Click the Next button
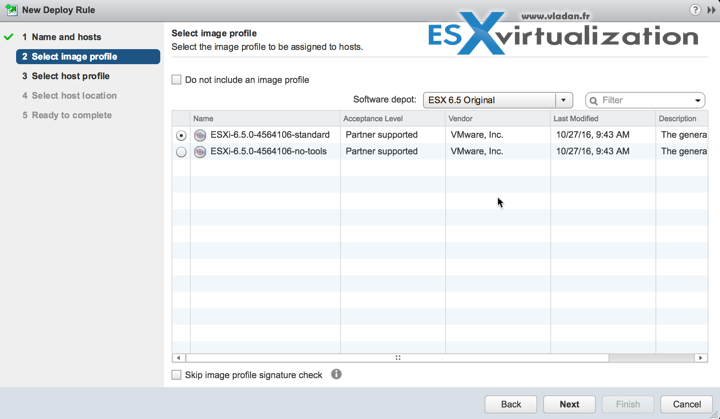The height and width of the screenshot is (419, 720). [569, 404]
